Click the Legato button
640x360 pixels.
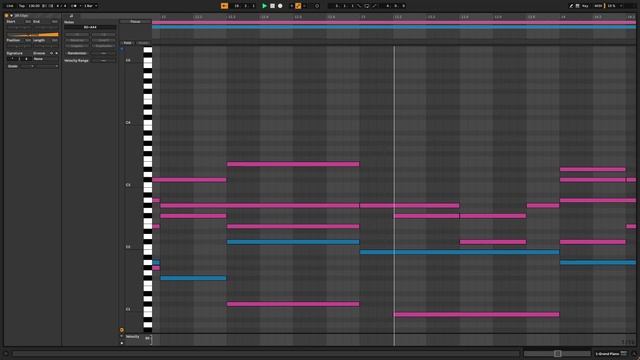click(77, 46)
